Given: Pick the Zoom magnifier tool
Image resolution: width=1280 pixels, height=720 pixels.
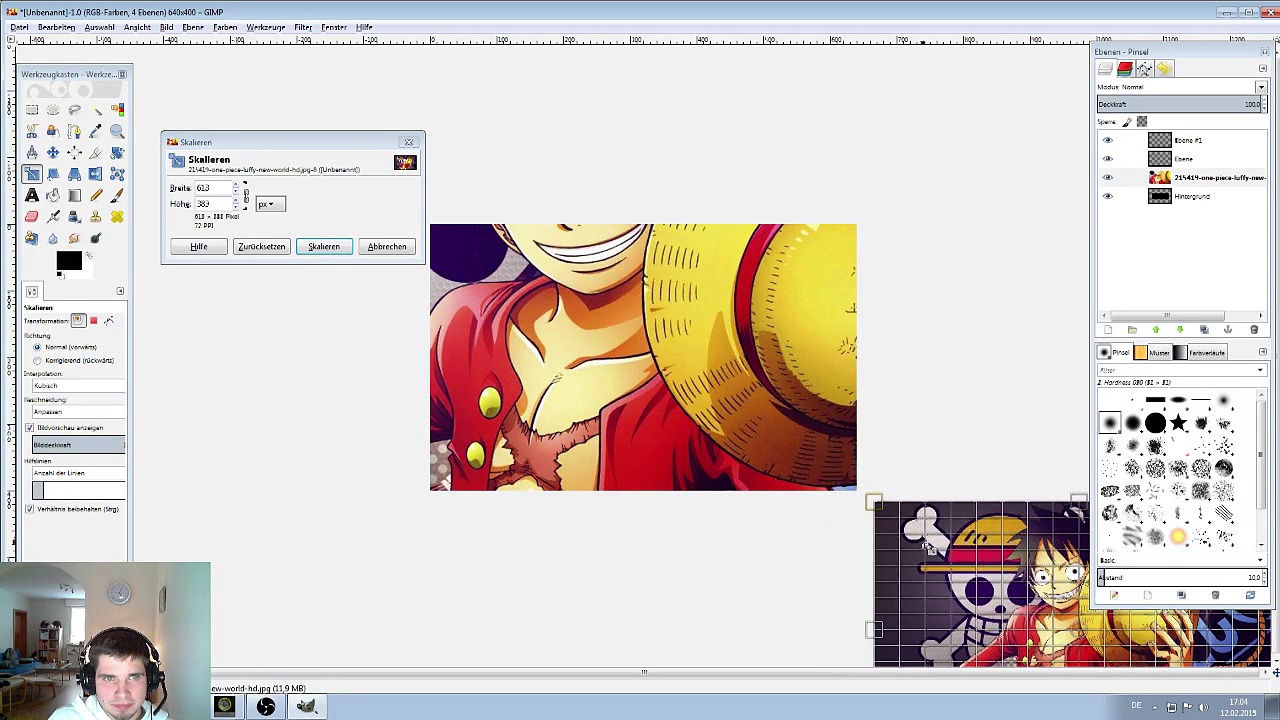Looking at the screenshot, I should [x=117, y=131].
